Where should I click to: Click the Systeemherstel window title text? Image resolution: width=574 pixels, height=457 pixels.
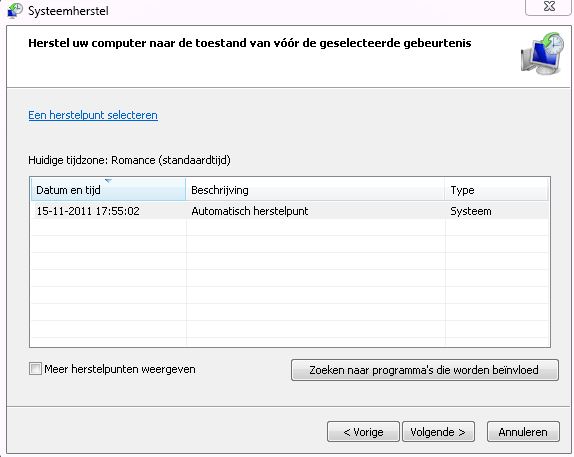coord(68,11)
